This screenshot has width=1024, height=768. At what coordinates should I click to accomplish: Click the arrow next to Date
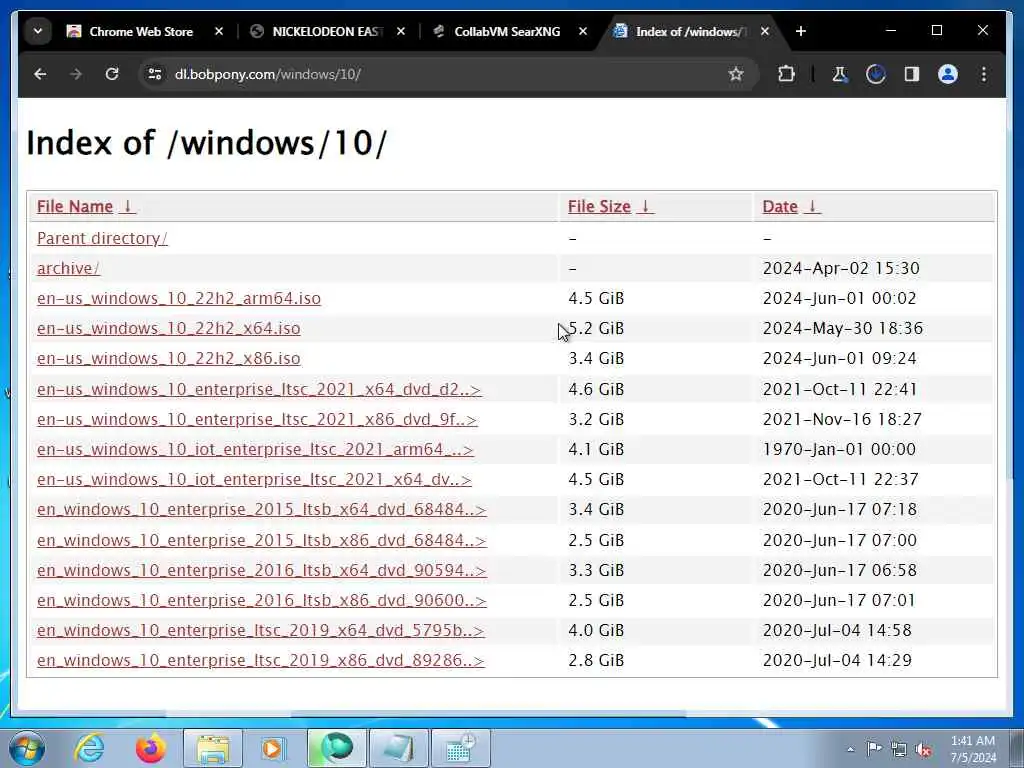click(x=812, y=206)
